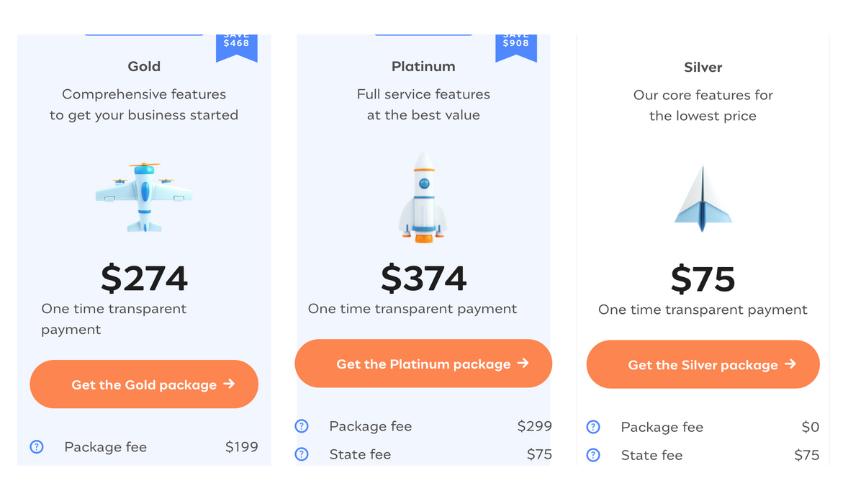Viewport: 848px width, 500px height.
Task: Open help tooltip for Platinum State fee
Action: [302, 455]
